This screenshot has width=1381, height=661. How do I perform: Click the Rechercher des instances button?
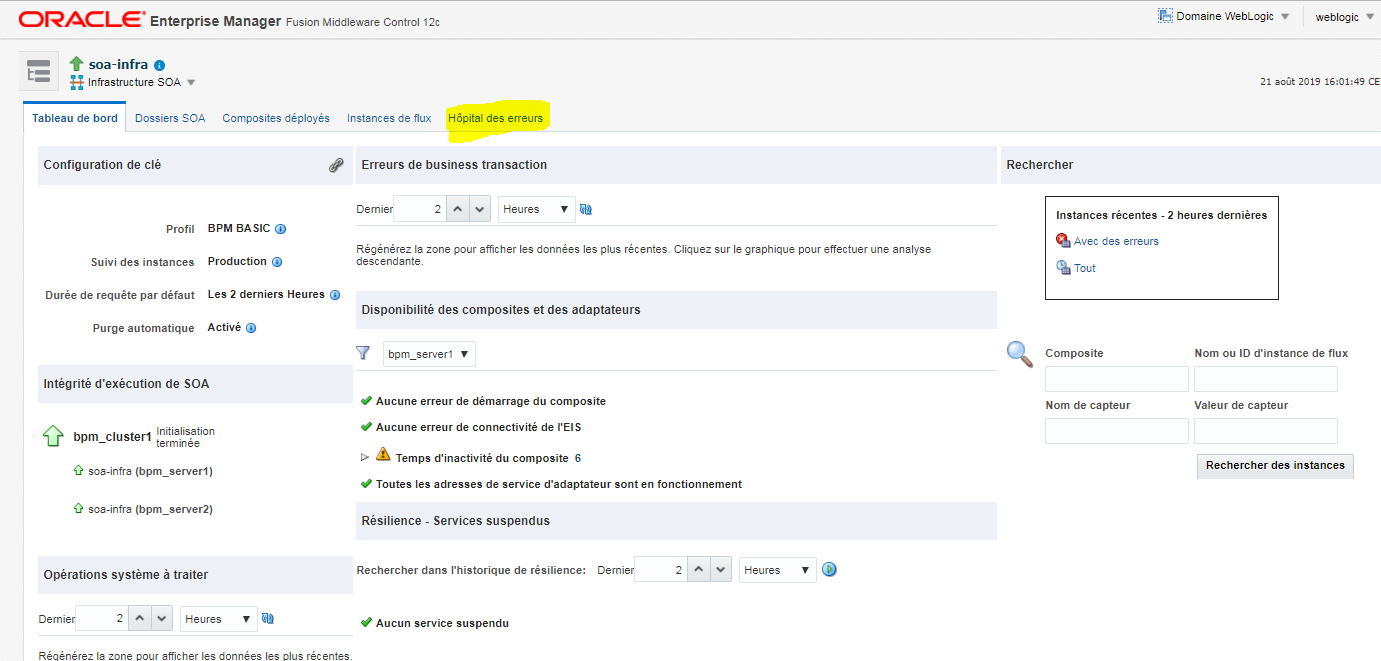(1275, 465)
